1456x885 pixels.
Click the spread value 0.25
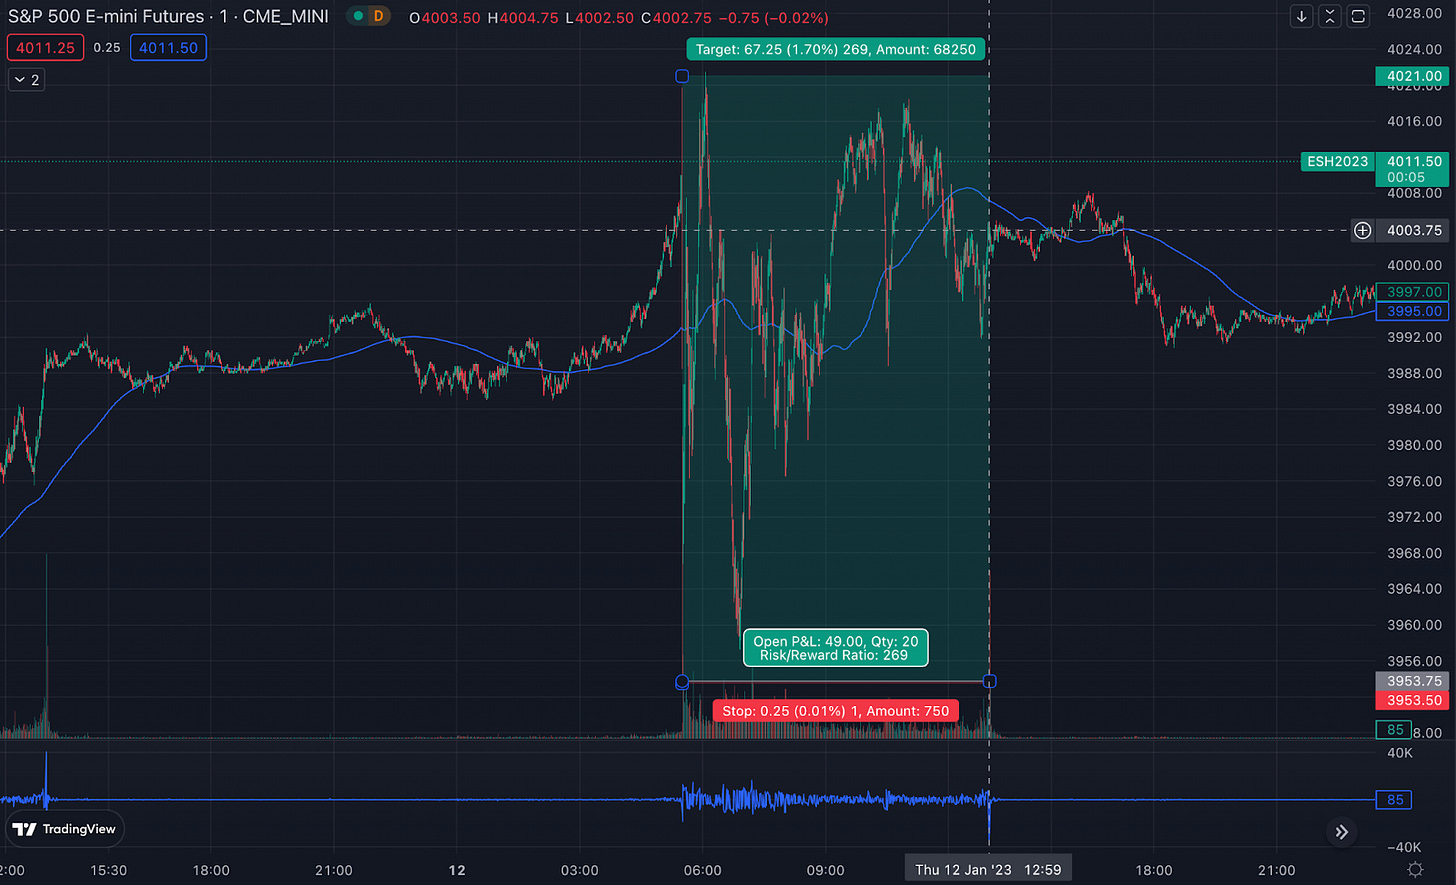tap(106, 47)
